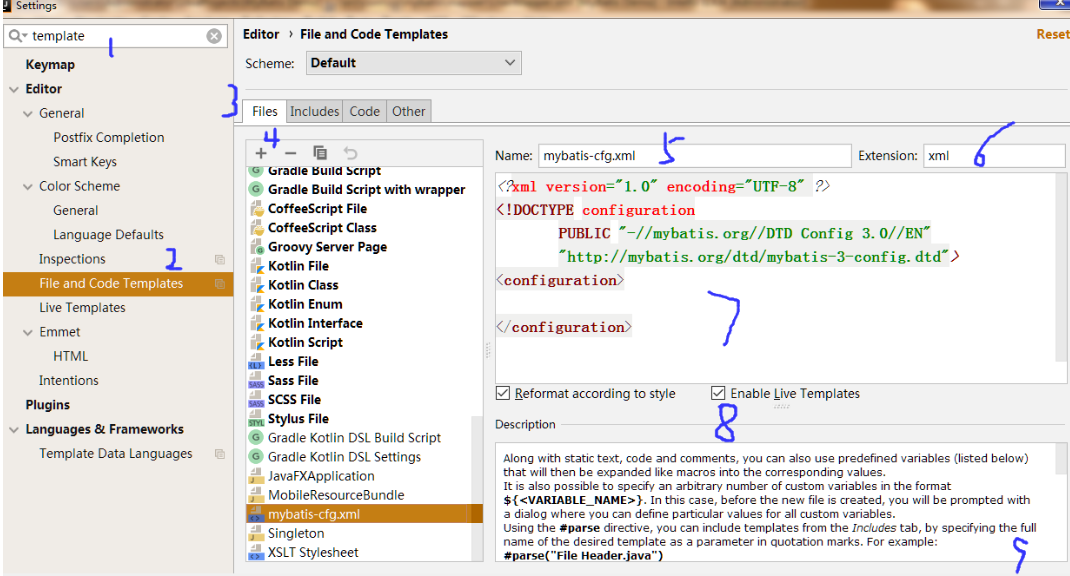Click the CoffeeScript File icon

[x=256, y=208]
